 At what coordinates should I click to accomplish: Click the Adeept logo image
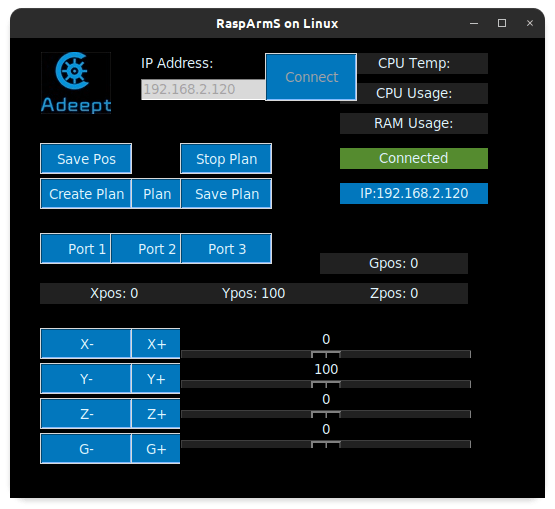76,83
